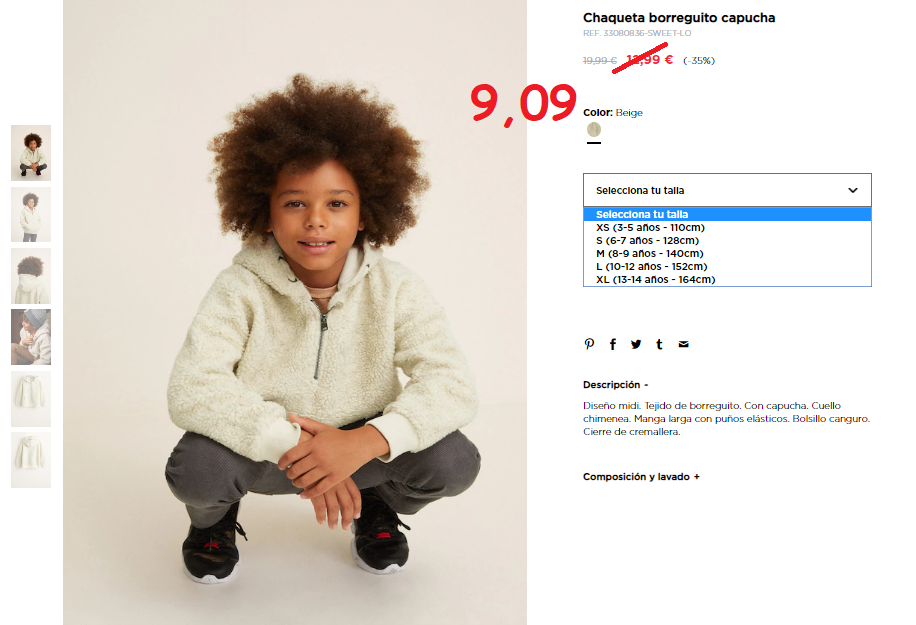View last thumbnail of flat jacket
Viewport: 916px width, 625px height.
[x=31, y=460]
